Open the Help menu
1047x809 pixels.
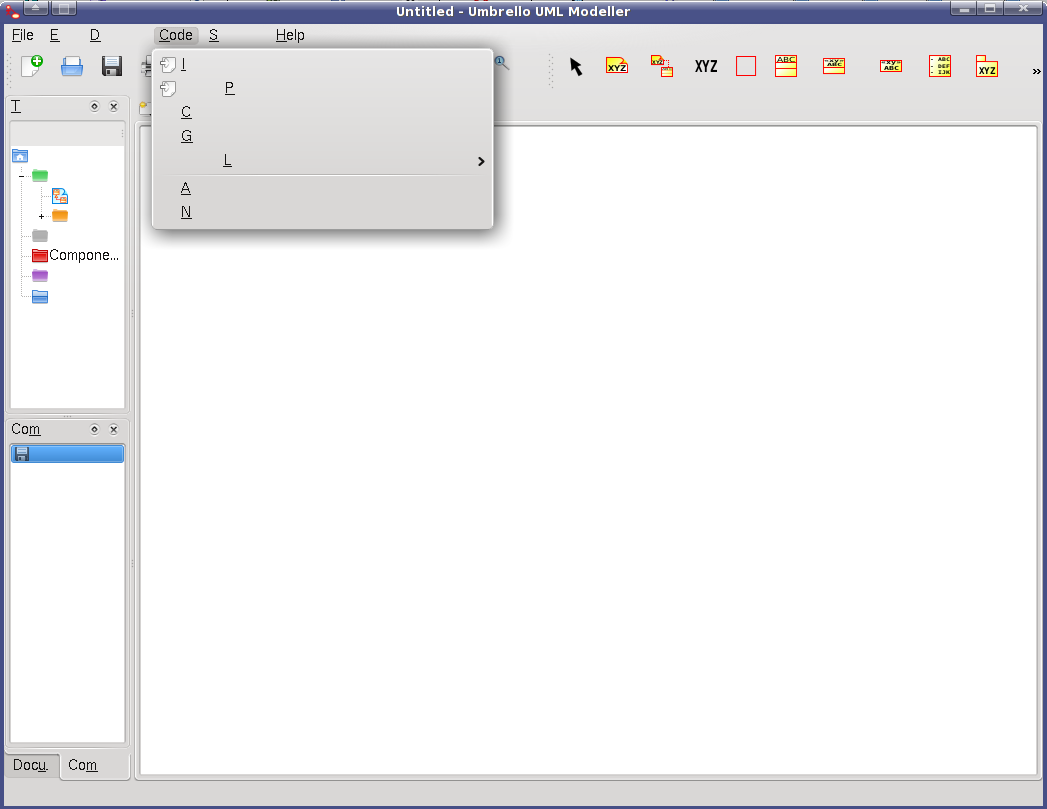[290, 35]
